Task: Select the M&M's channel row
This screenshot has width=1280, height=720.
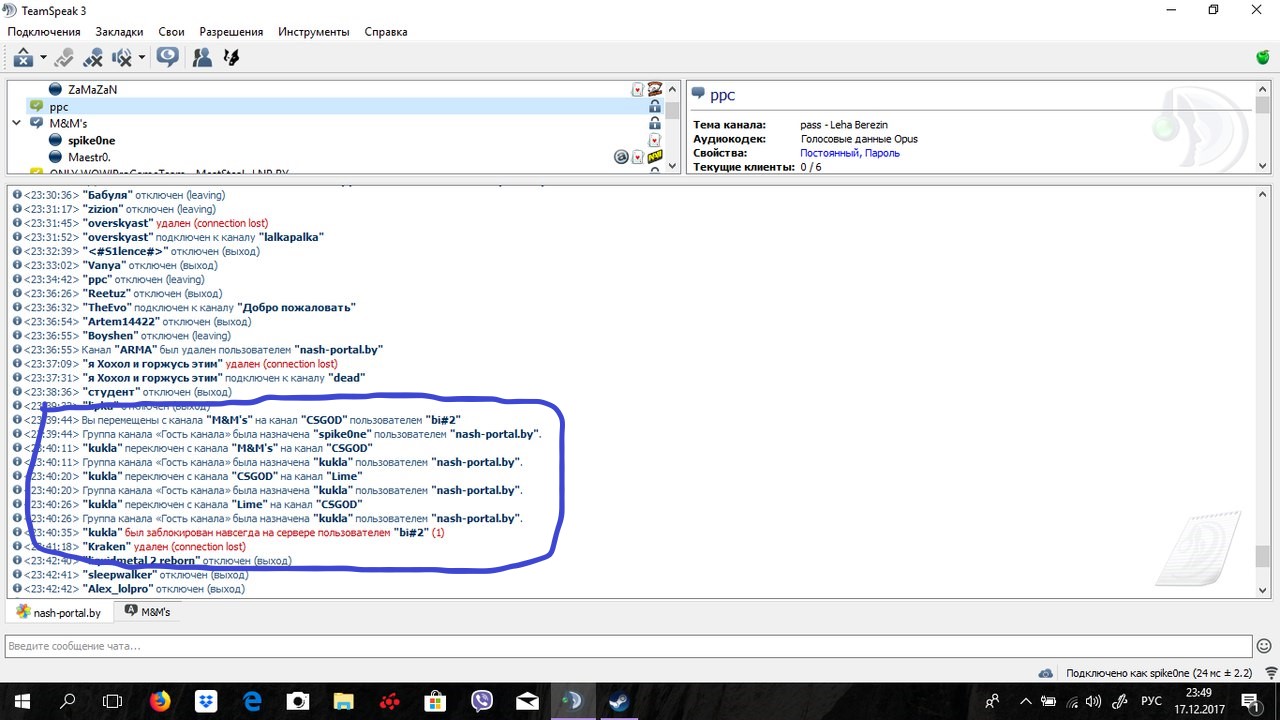Action: [x=344, y=123]
